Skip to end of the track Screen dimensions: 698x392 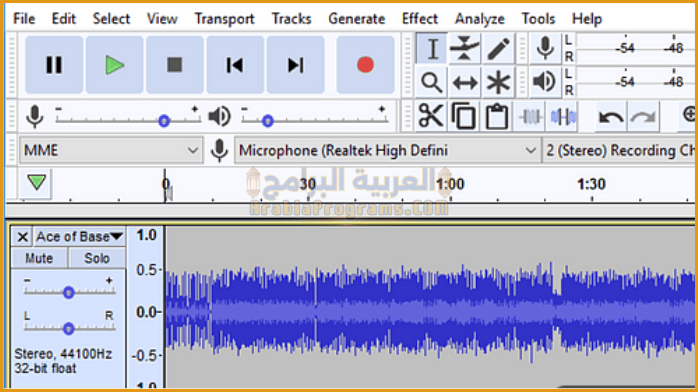pos(295,65)
